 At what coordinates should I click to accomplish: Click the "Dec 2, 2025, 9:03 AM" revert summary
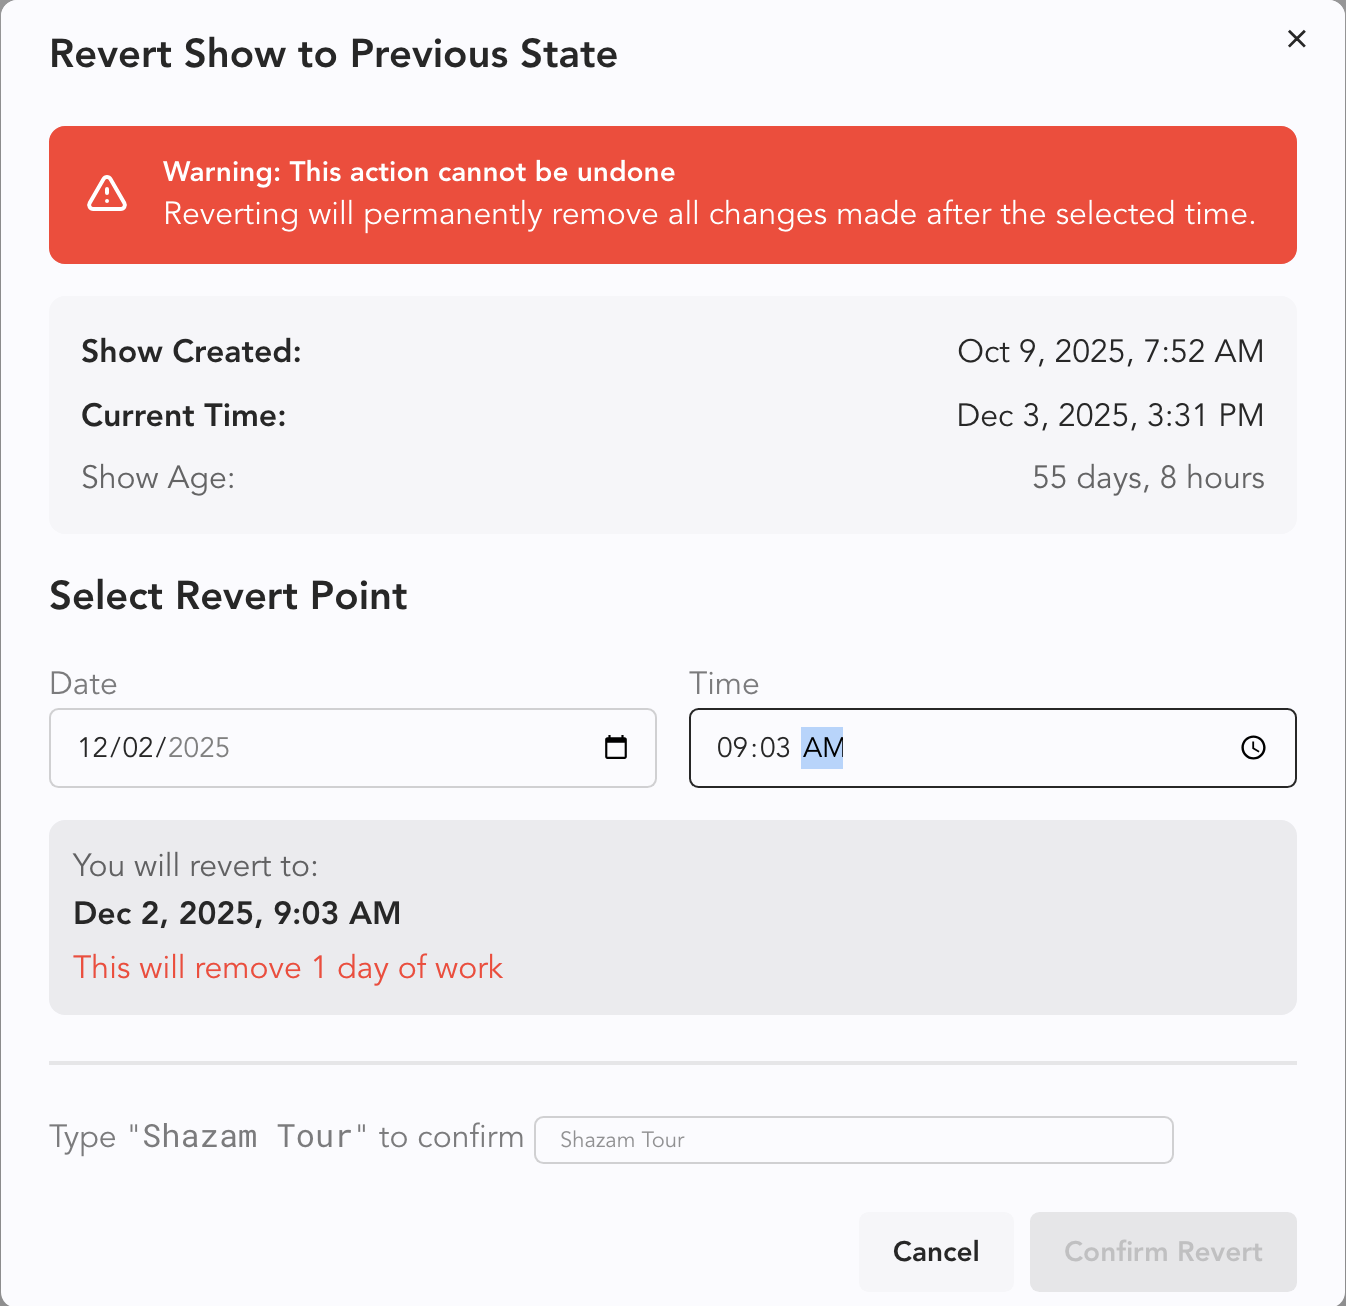[237, 913]
